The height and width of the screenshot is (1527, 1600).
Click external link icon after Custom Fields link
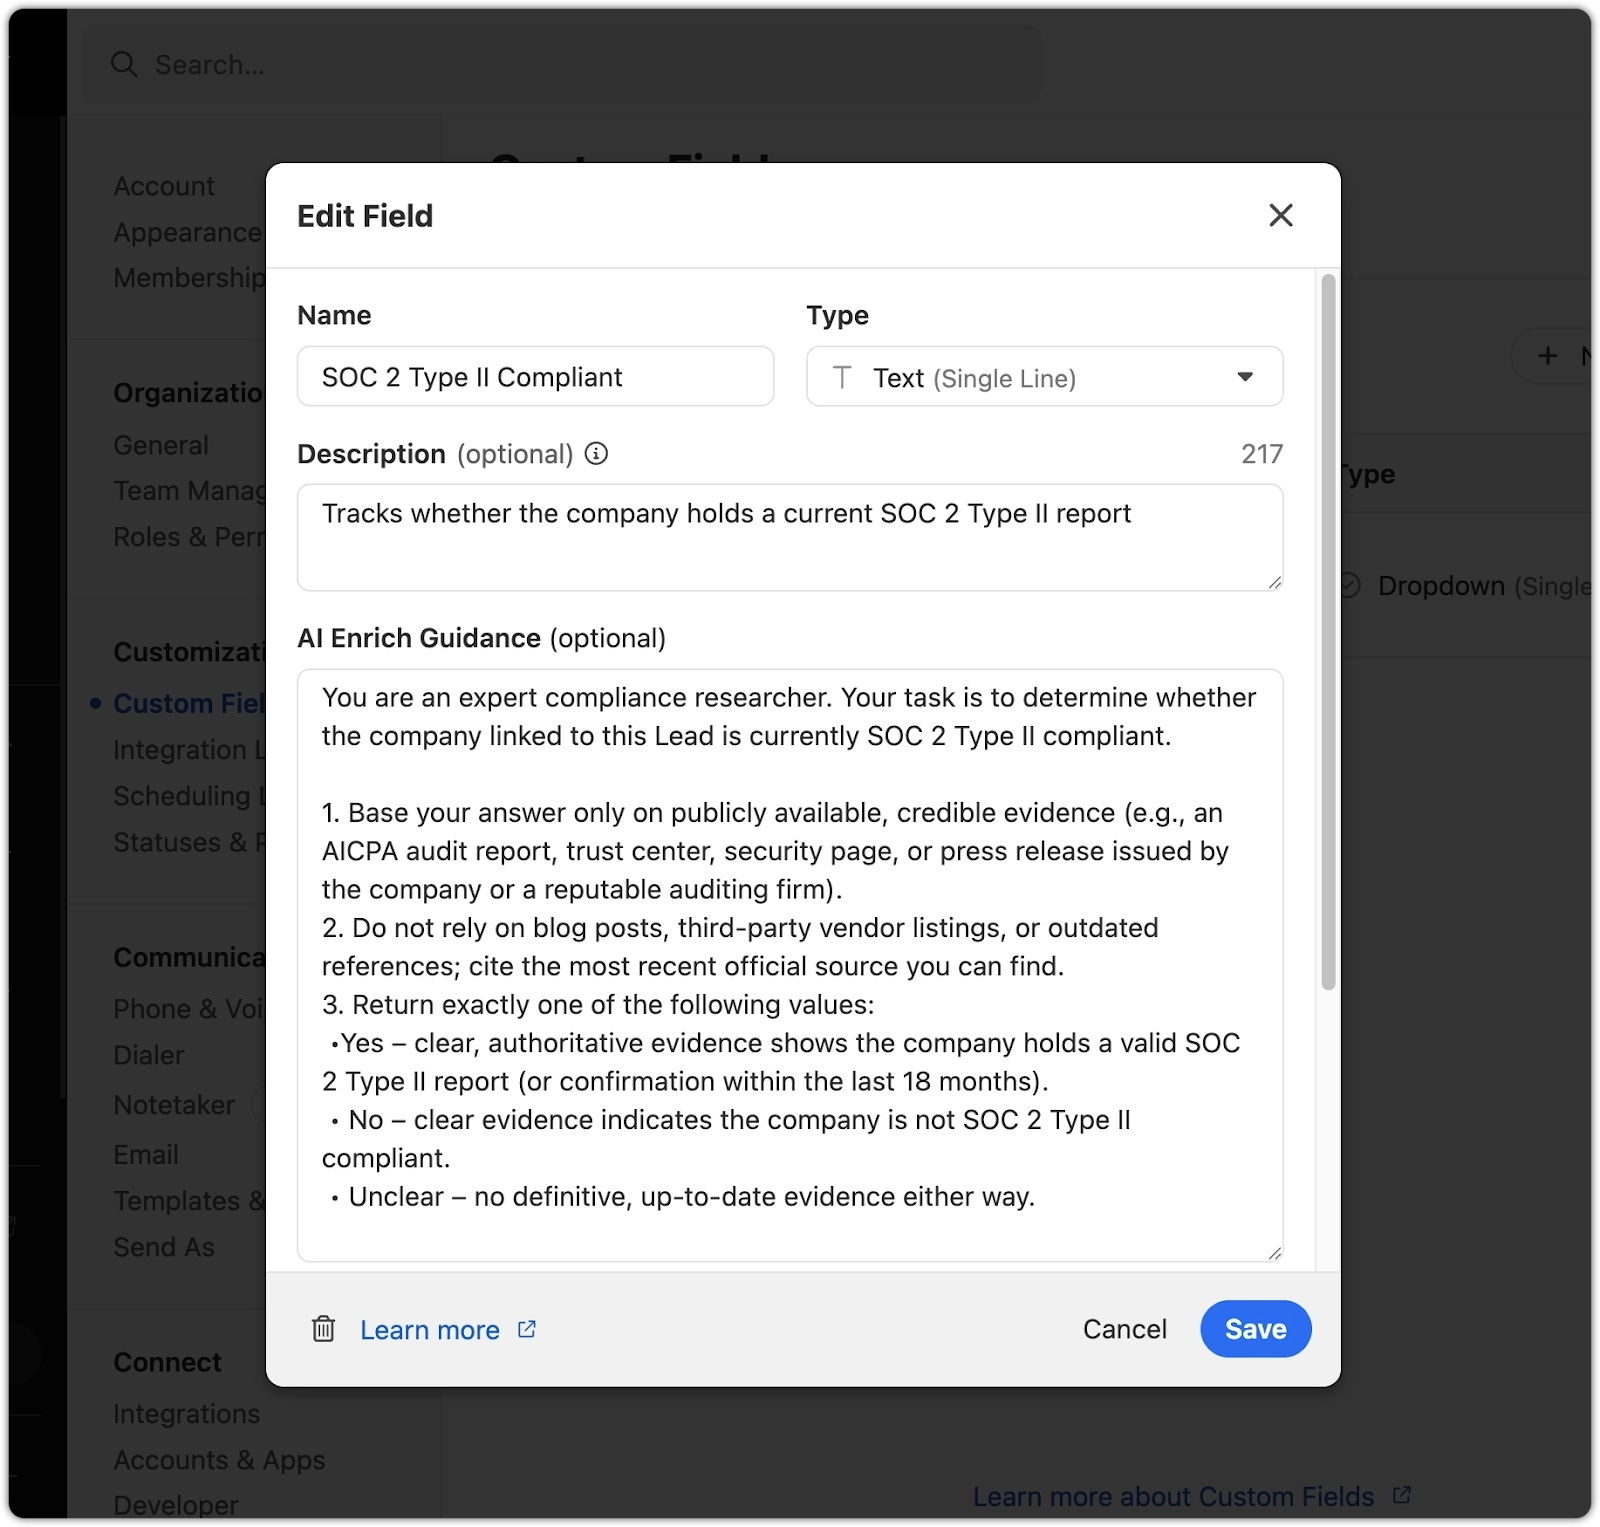[x=1401, y=1495]
